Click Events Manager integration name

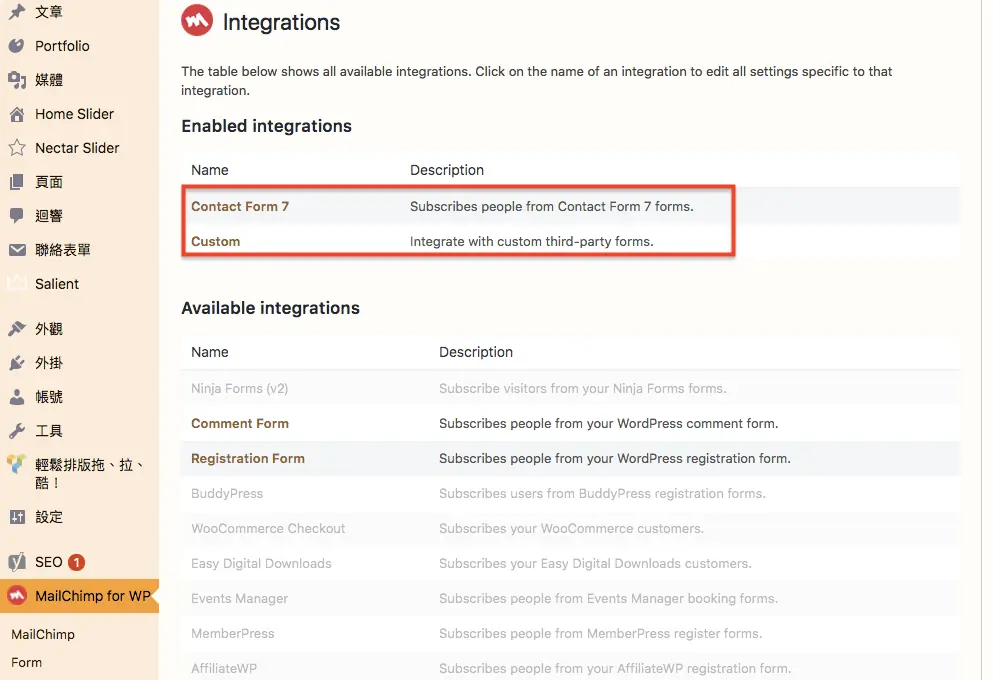[239, 598]
